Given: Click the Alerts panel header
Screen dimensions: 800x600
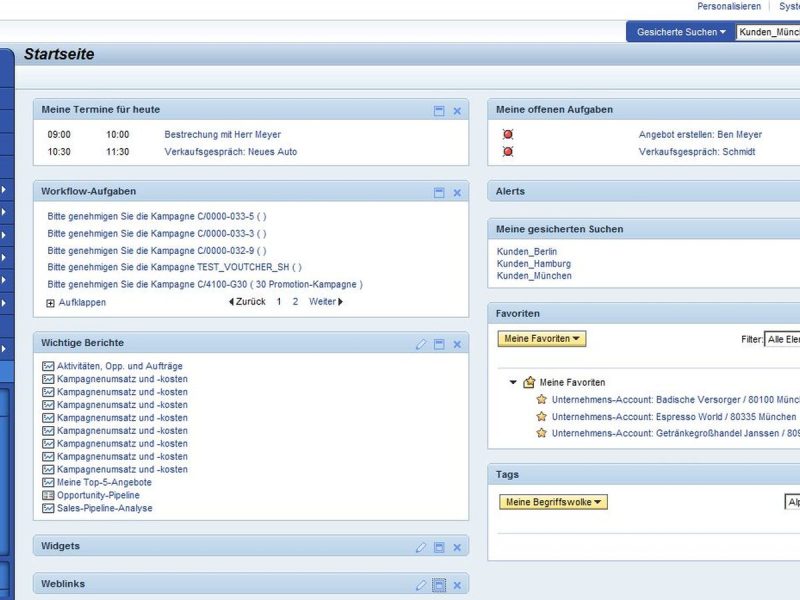Looking at the screenshot, I should click(x=644, y=192).
